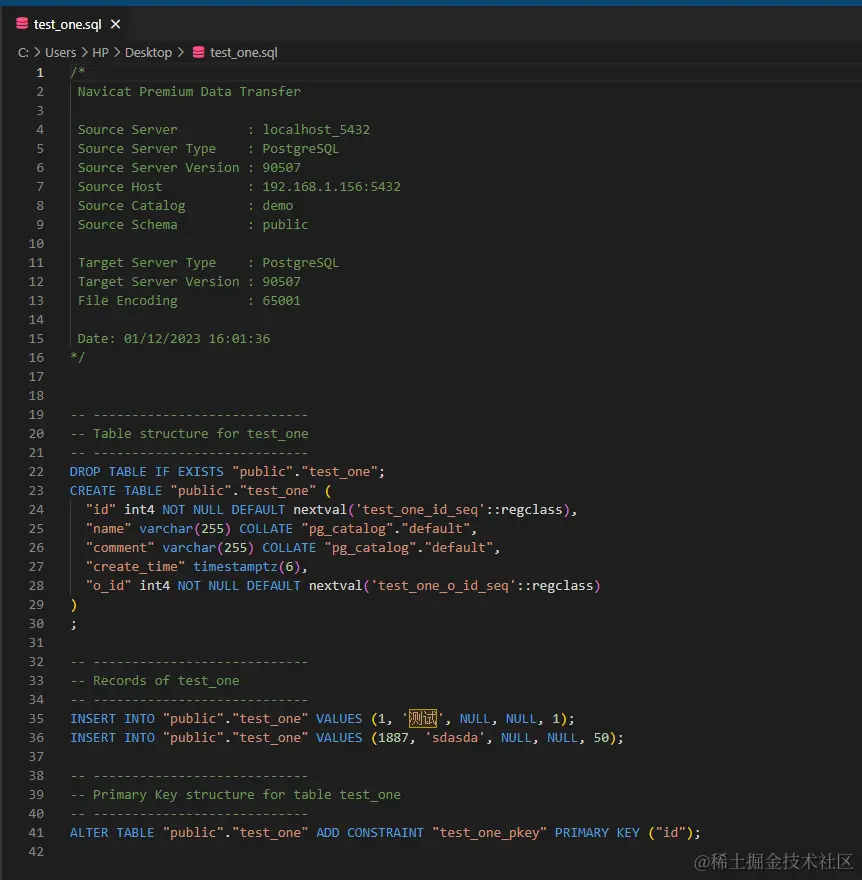Click the "comment" column definition
The height and width of the screenshot is (880, 862).
point(292,548)
